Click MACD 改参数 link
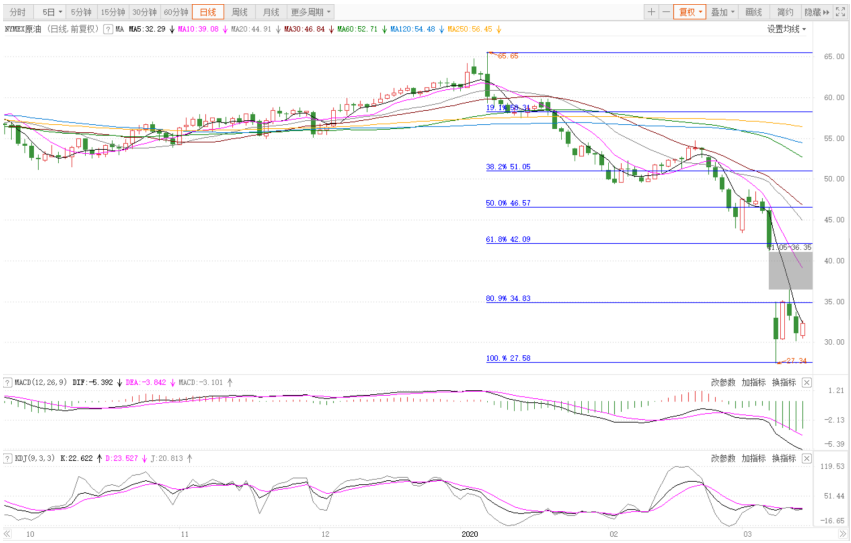 723,383
